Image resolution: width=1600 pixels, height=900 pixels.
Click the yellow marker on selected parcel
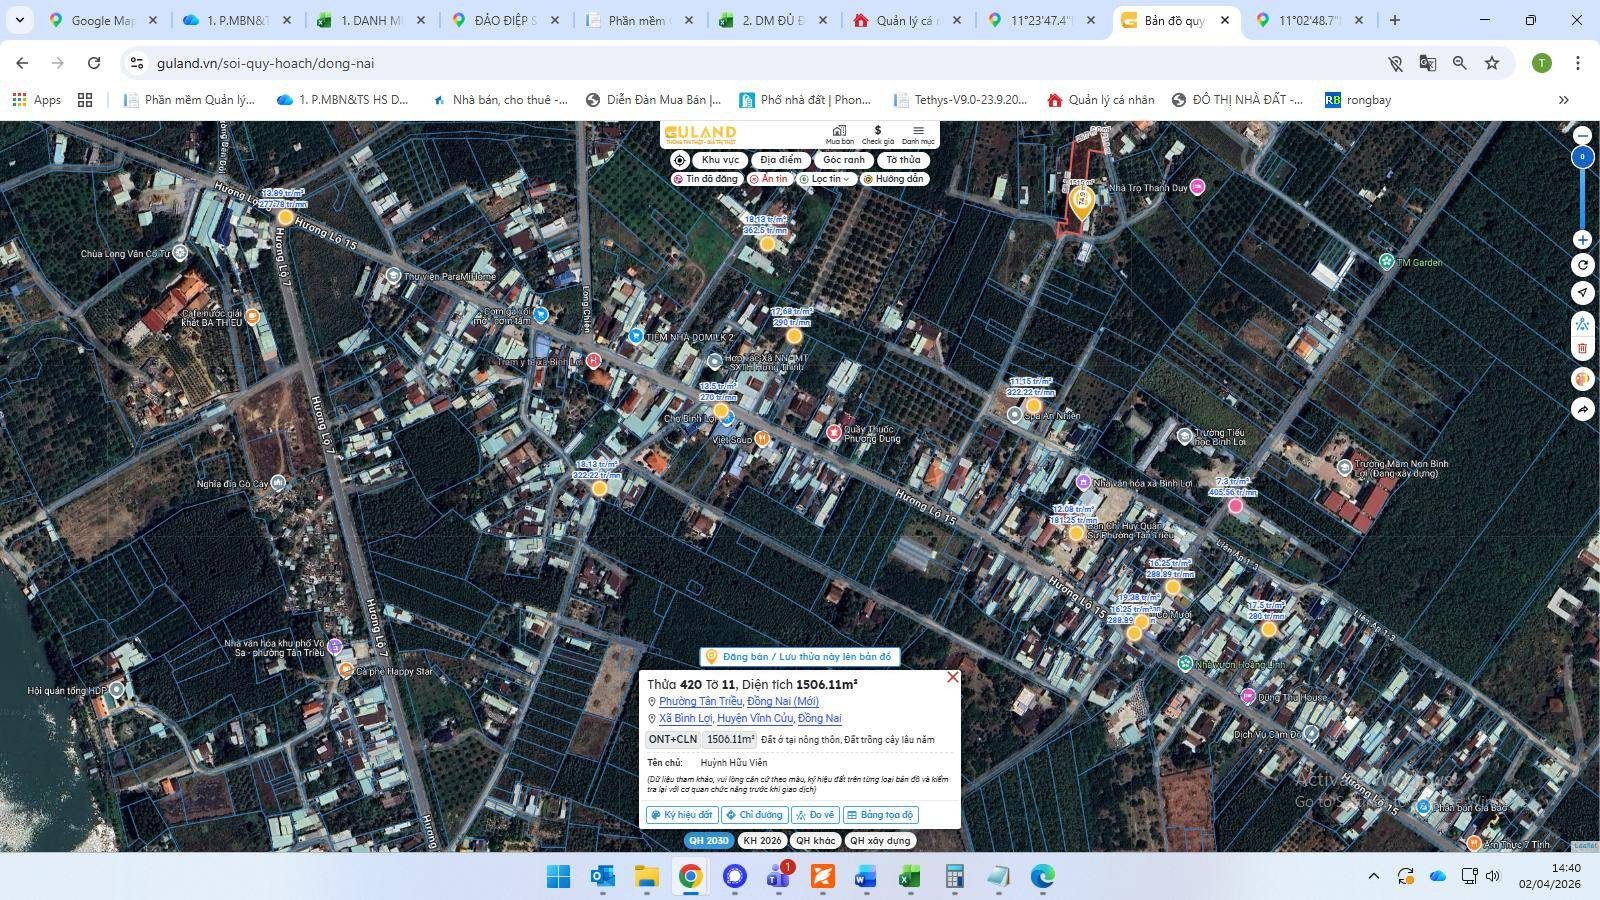click(x=1081, y=201)
